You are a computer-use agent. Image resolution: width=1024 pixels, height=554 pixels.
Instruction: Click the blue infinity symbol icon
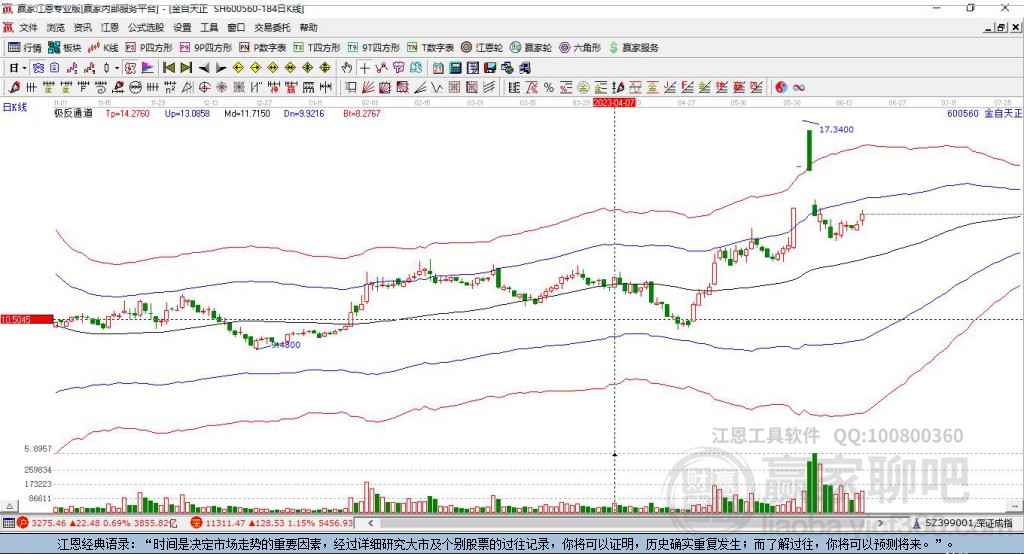[799, 88]
